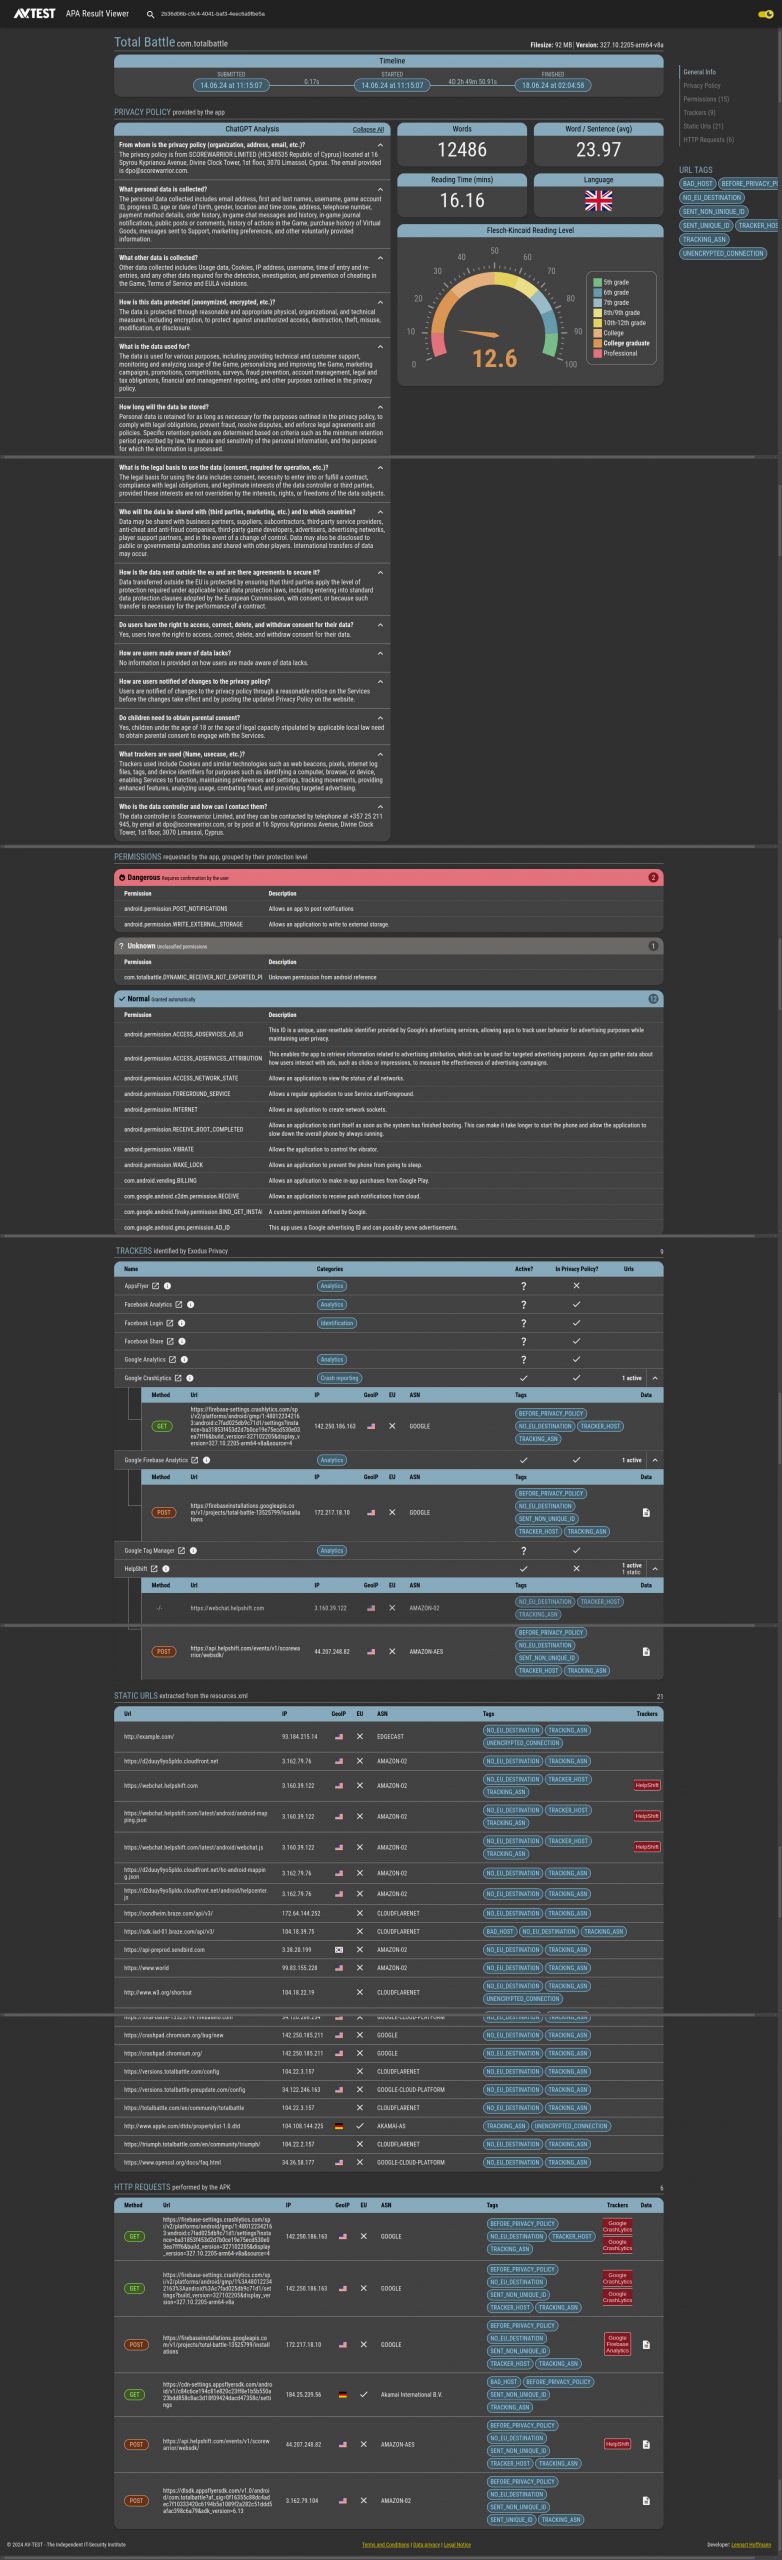Click the Google Firebase Analytics badge in HTTP Requests
782x2560 pixels.
(x=618, y=2344)
